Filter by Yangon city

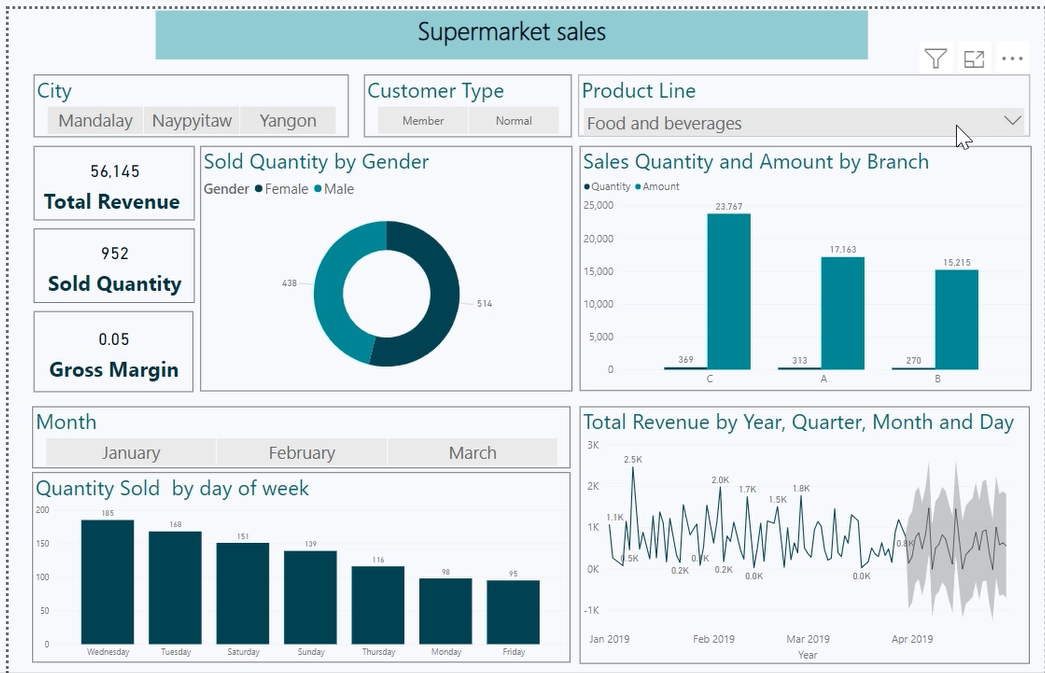tap(288, 120)
